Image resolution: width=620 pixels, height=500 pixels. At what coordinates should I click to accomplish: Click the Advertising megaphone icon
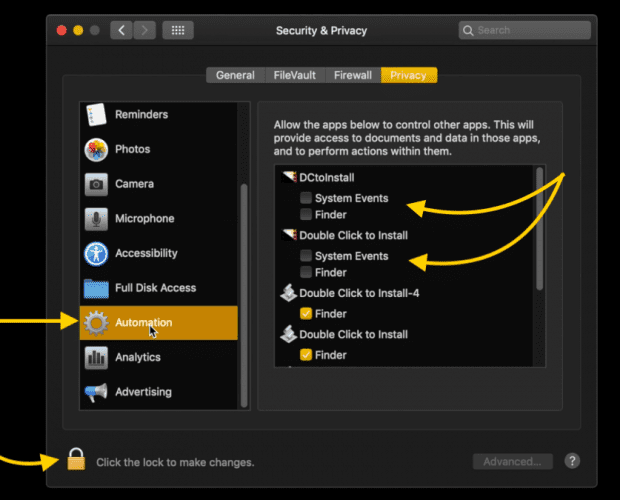(x=96, y=392)
